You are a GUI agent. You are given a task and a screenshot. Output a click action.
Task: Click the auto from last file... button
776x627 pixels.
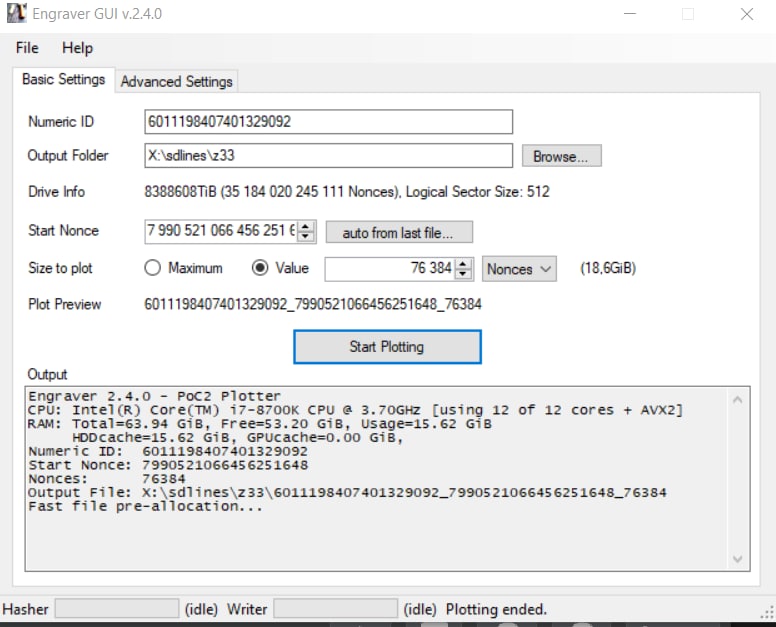(x=399, y=232)
